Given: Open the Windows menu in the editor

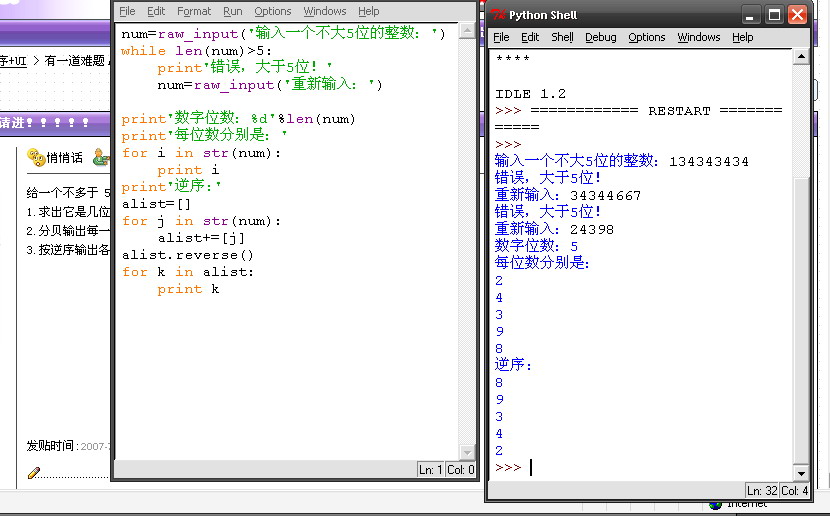Looking at the screenshot, I should click(x=324, y=11).
